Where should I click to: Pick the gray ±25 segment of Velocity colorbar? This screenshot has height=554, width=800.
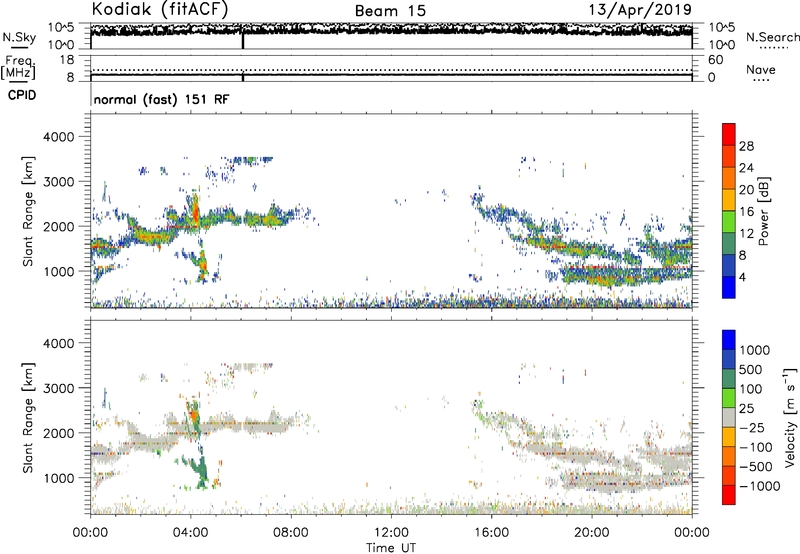[x=729, y=418]
